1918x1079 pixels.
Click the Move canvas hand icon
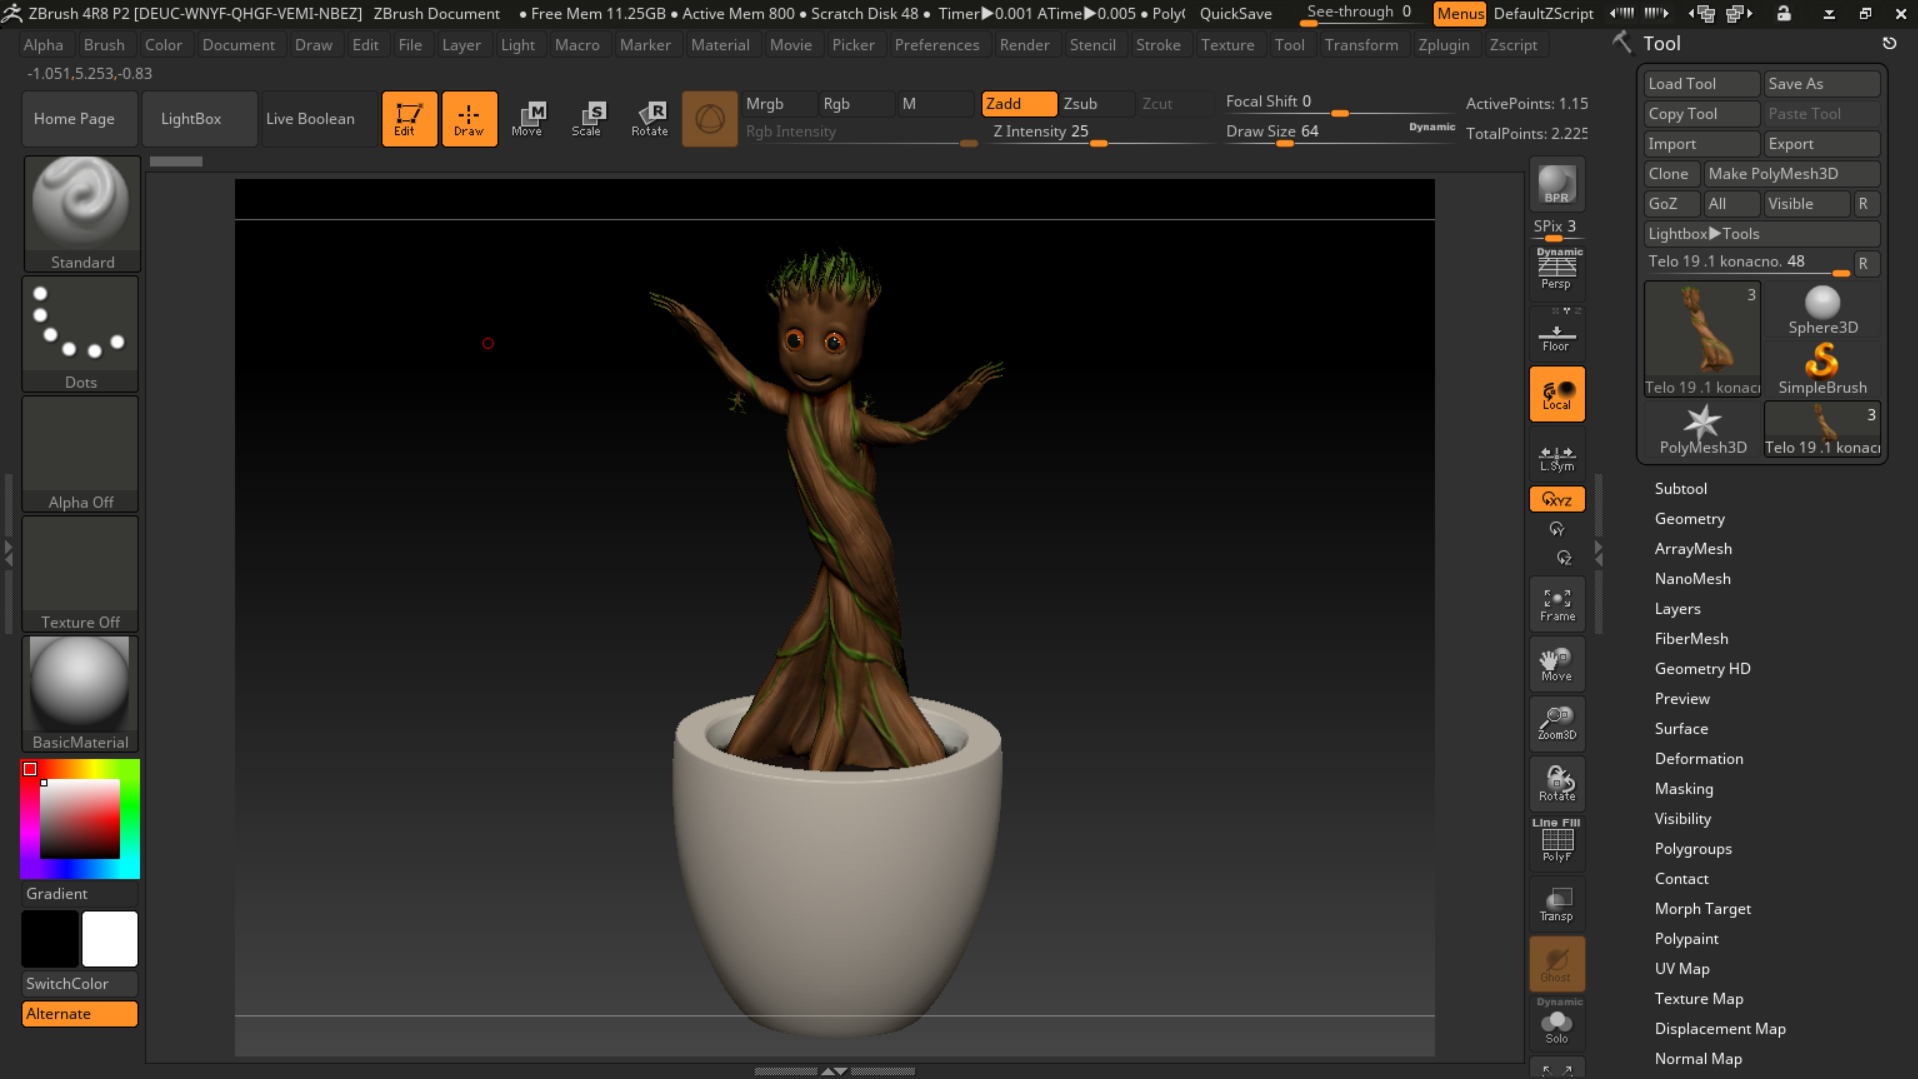(x=1556, y=664)
